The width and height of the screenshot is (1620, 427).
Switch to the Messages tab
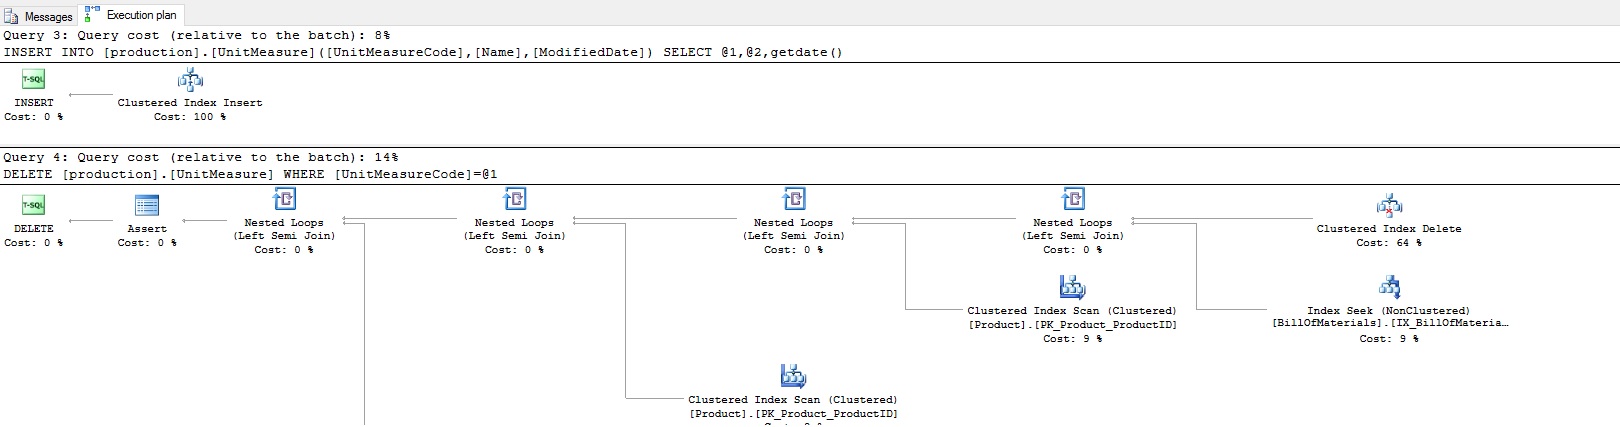(40, 16)
